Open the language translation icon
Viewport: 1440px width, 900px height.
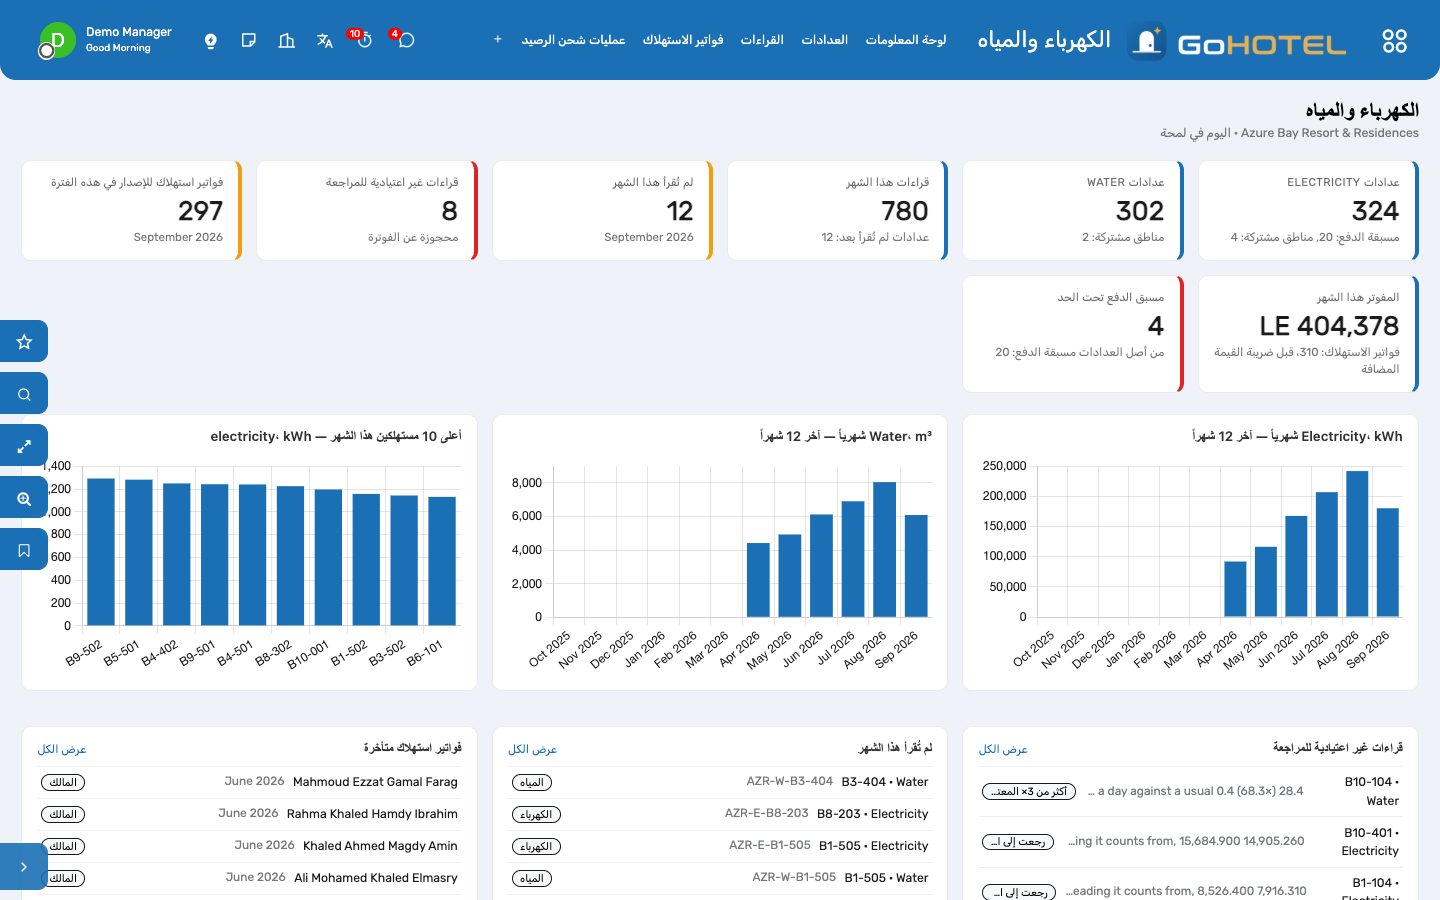(325, 41)
